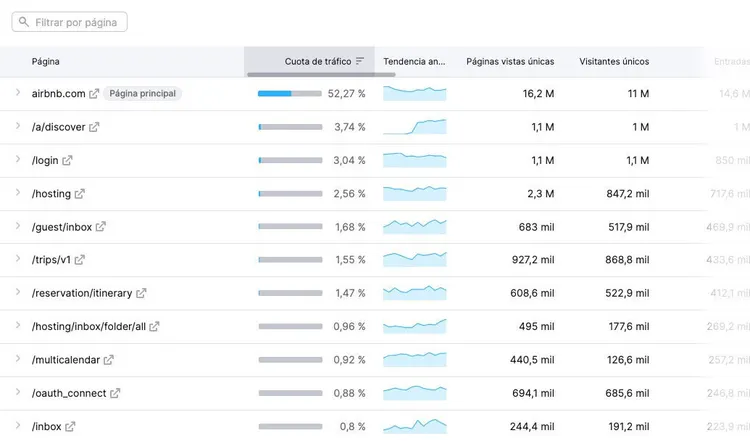Open /reservation/itinerary external link icon

point(141,293)
